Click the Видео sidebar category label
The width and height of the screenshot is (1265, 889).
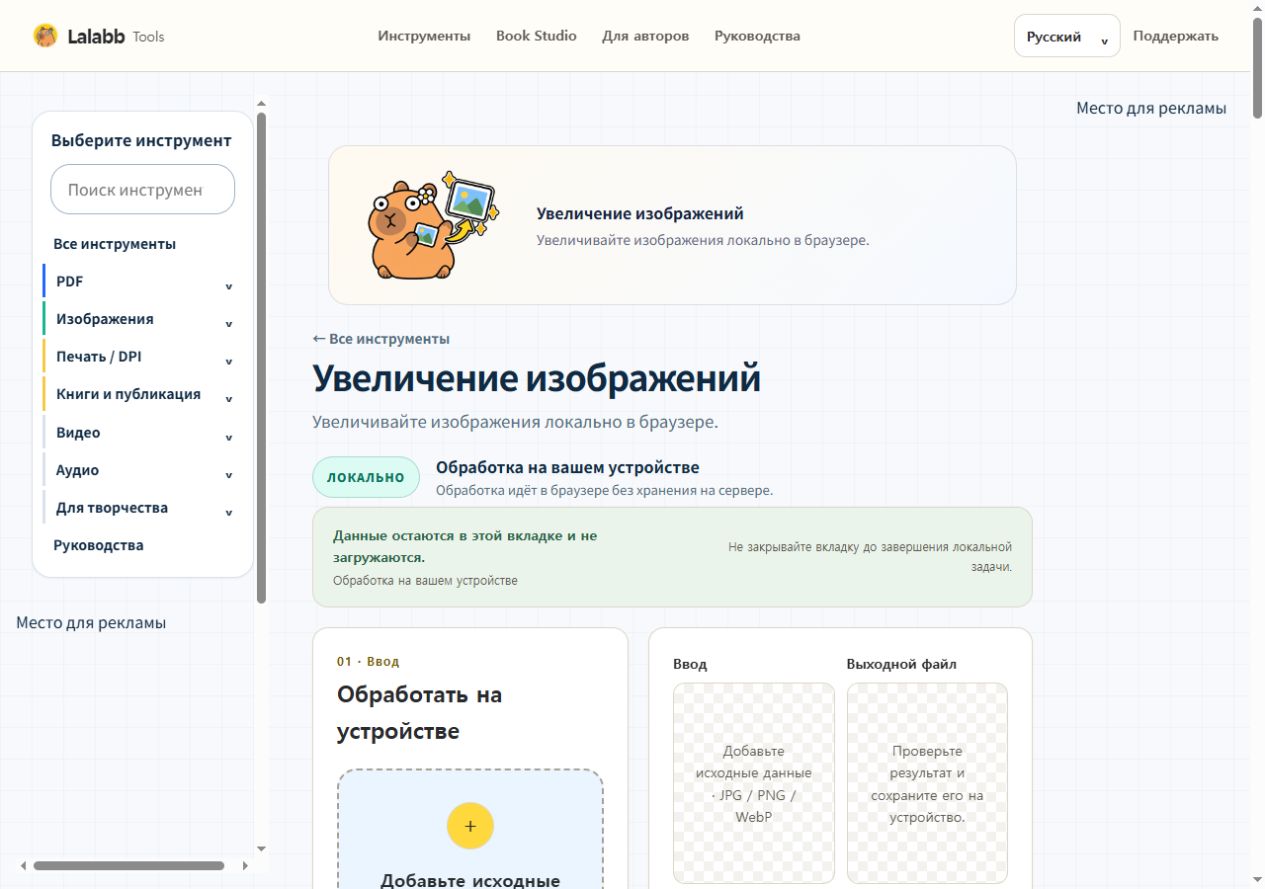tap(78, 433)
